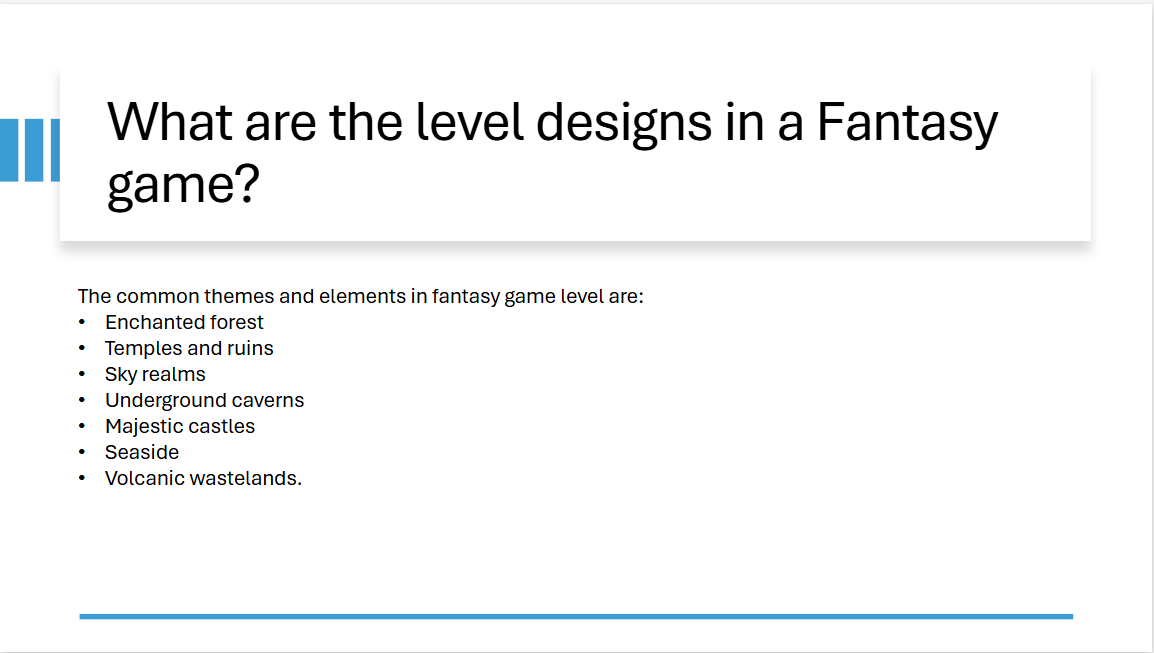This screenshot has width=1154, height=653.
Task: Select the "Seaside" bullet text
Action: [x=142, y=452]
